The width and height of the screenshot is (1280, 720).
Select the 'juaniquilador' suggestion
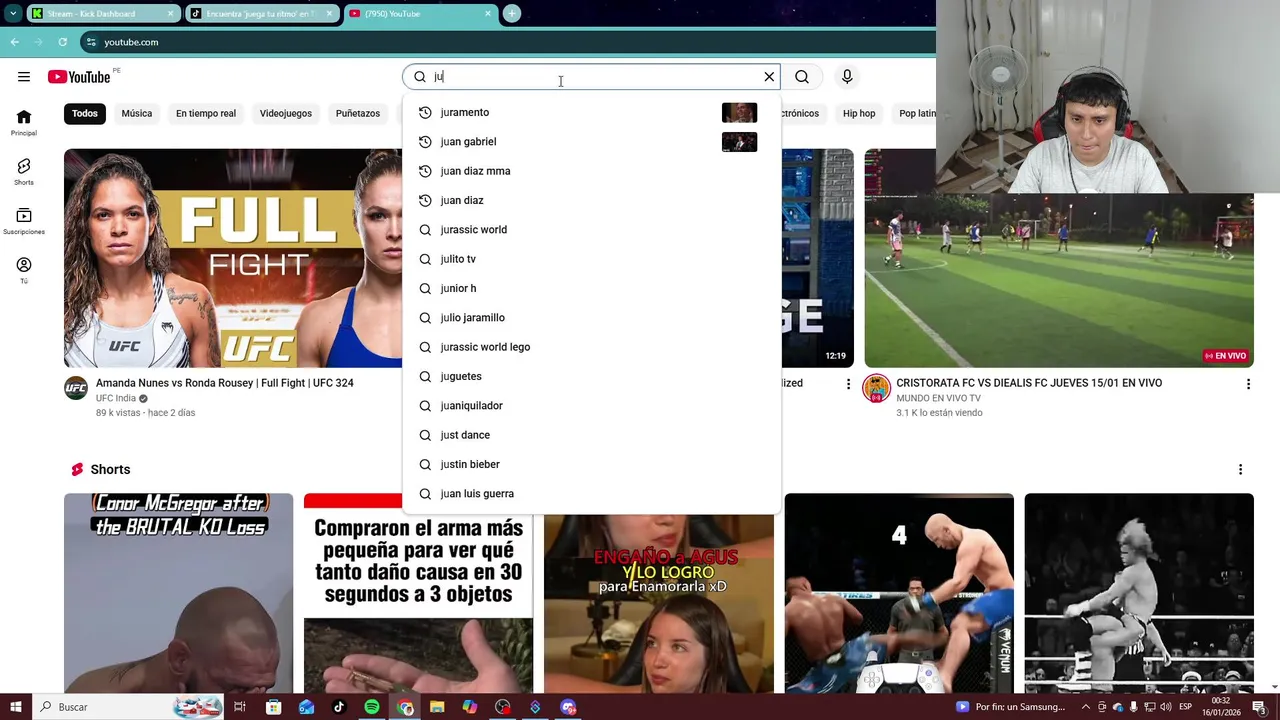point(590,406)
